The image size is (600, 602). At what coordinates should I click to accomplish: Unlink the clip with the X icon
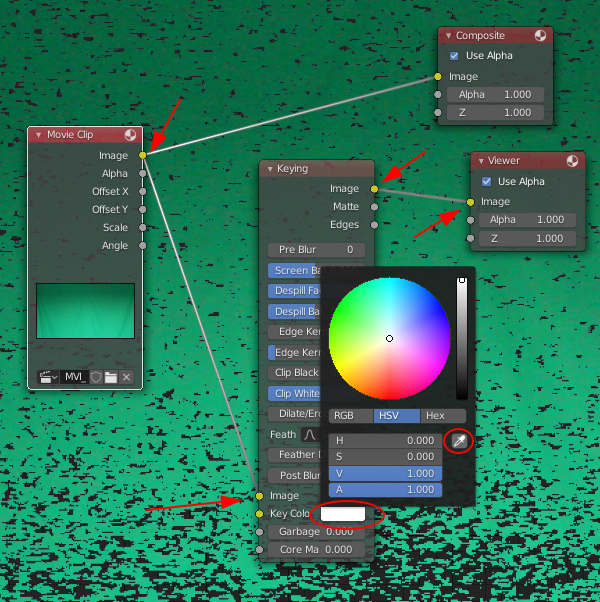coord(126,377)
